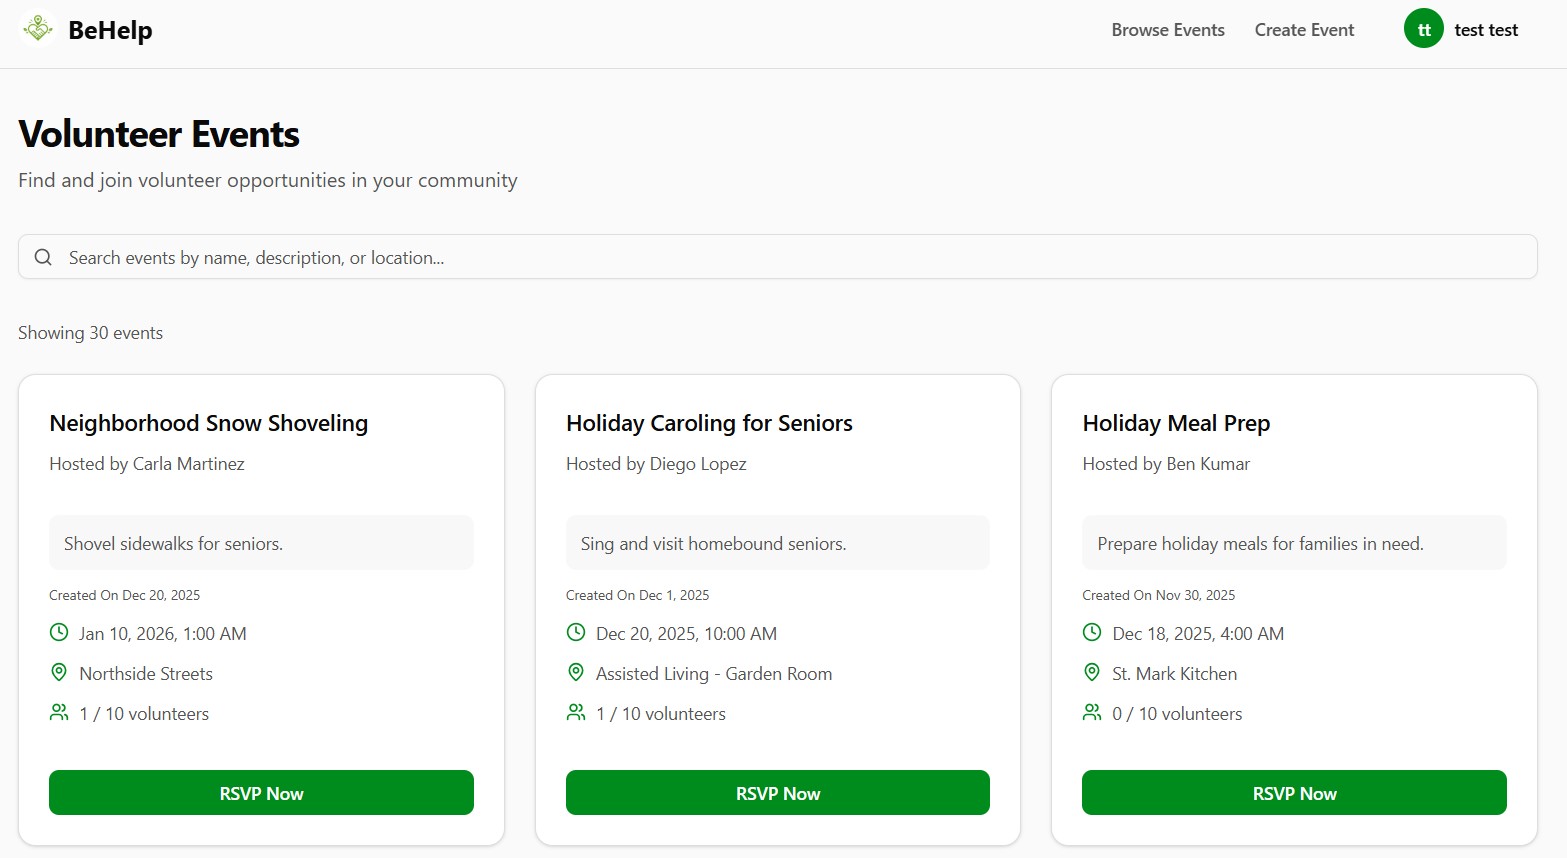1567x858 pixels.
Task: RSVP to Neighborhood Snow Shoveling event
Action: pyautogui.click(x=261, y=793)
